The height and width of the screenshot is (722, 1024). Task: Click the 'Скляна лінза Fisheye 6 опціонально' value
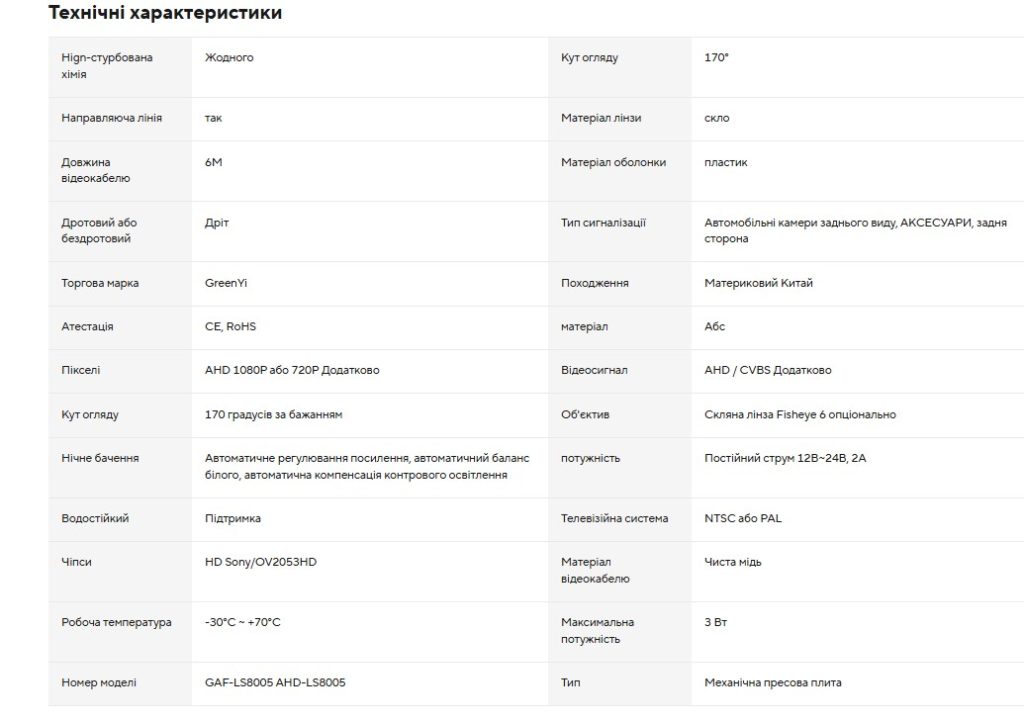point(800,414)
